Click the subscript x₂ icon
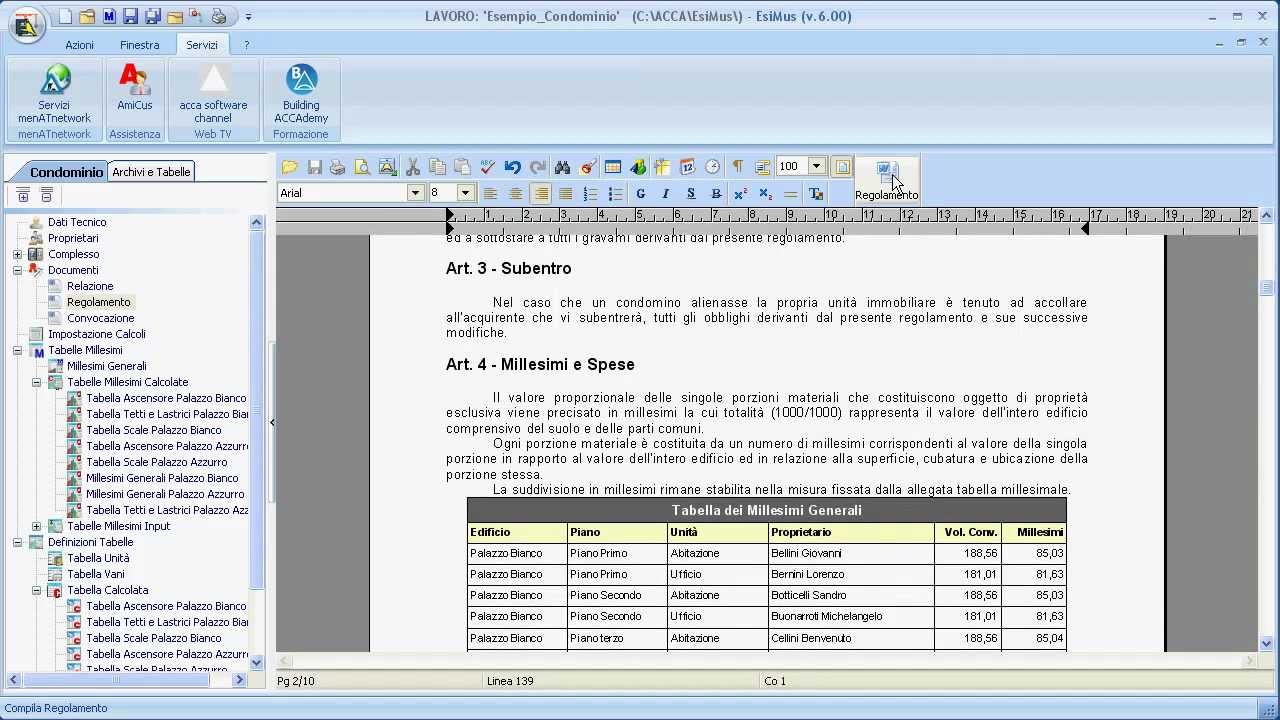The height and width of the screenshot is (720, 1280). point(765,193)
